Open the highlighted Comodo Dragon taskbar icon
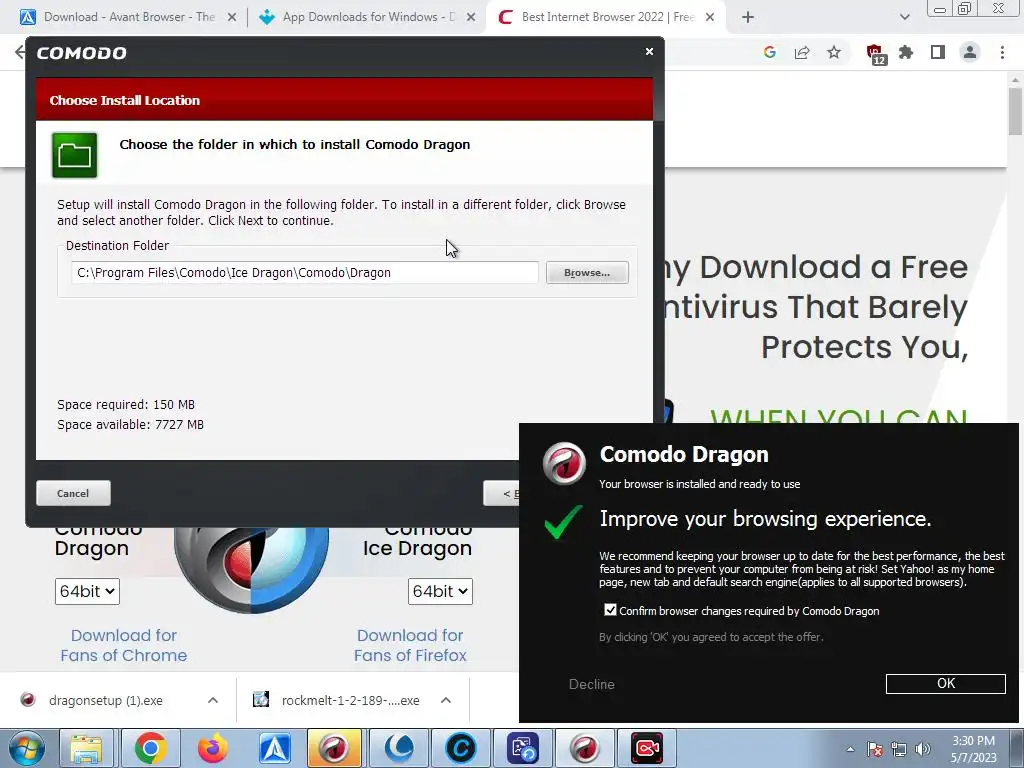Image resolution: width=1024 pixels, height=768 pixels. tap(334, 748)
